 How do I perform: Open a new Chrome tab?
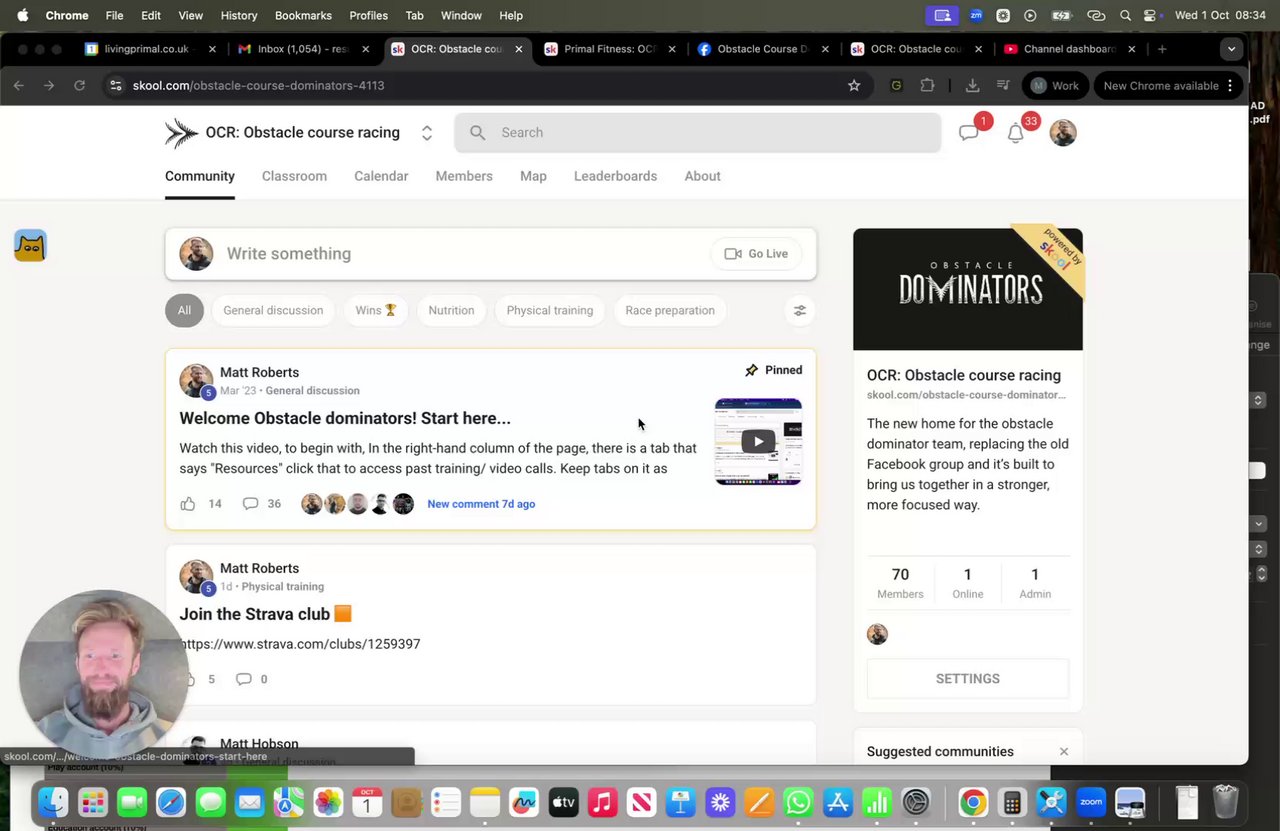[x=1162, y=49]
